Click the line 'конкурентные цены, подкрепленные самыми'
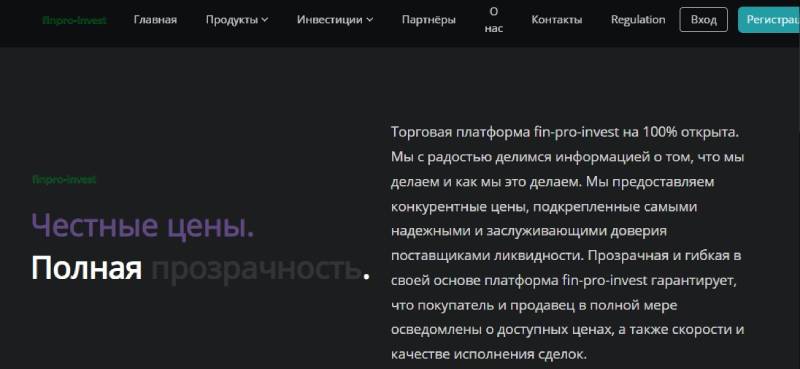This screenshot has width=800, height=369. [x=544, y=207]
